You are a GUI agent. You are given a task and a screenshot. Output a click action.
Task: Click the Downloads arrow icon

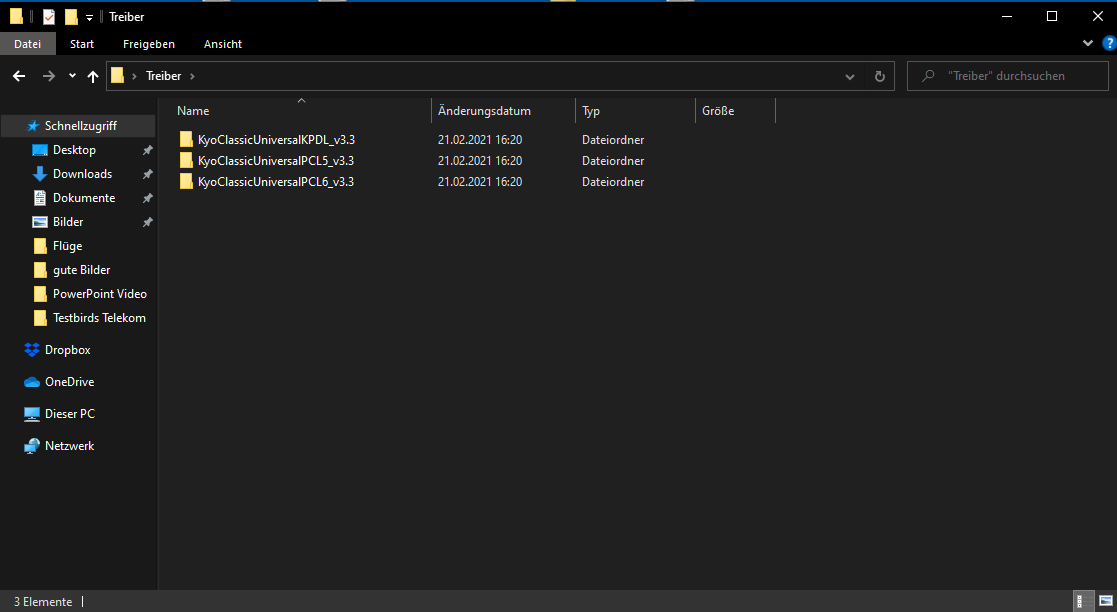point(40,174)
